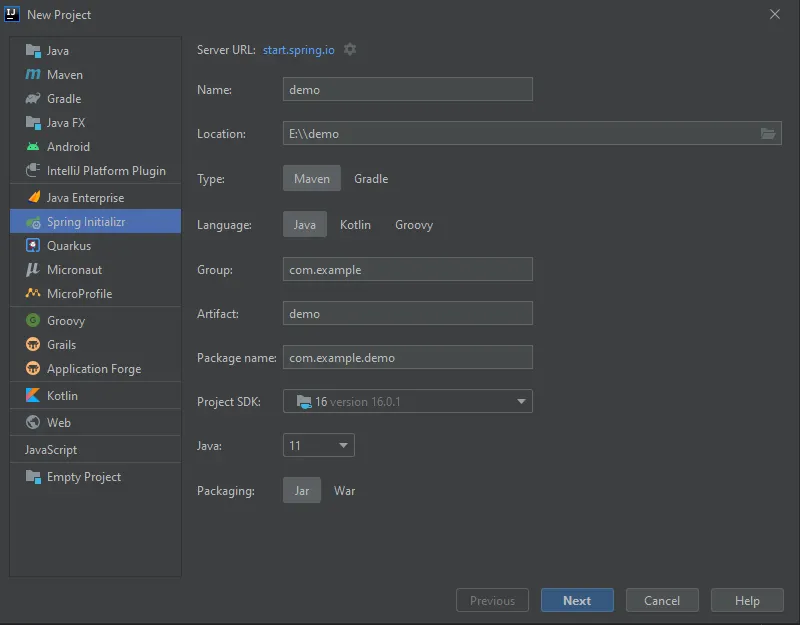The height and width of the screenshot is (625, 800).
Task: Click the Spring Initializr leaf icon
Action: (x=33, y=222)
